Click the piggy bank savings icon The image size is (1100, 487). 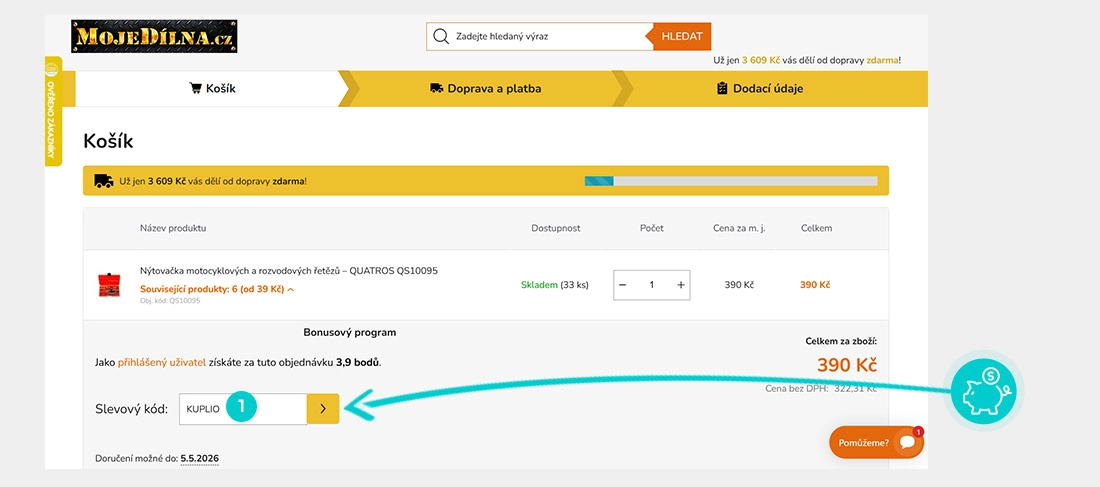984,392
